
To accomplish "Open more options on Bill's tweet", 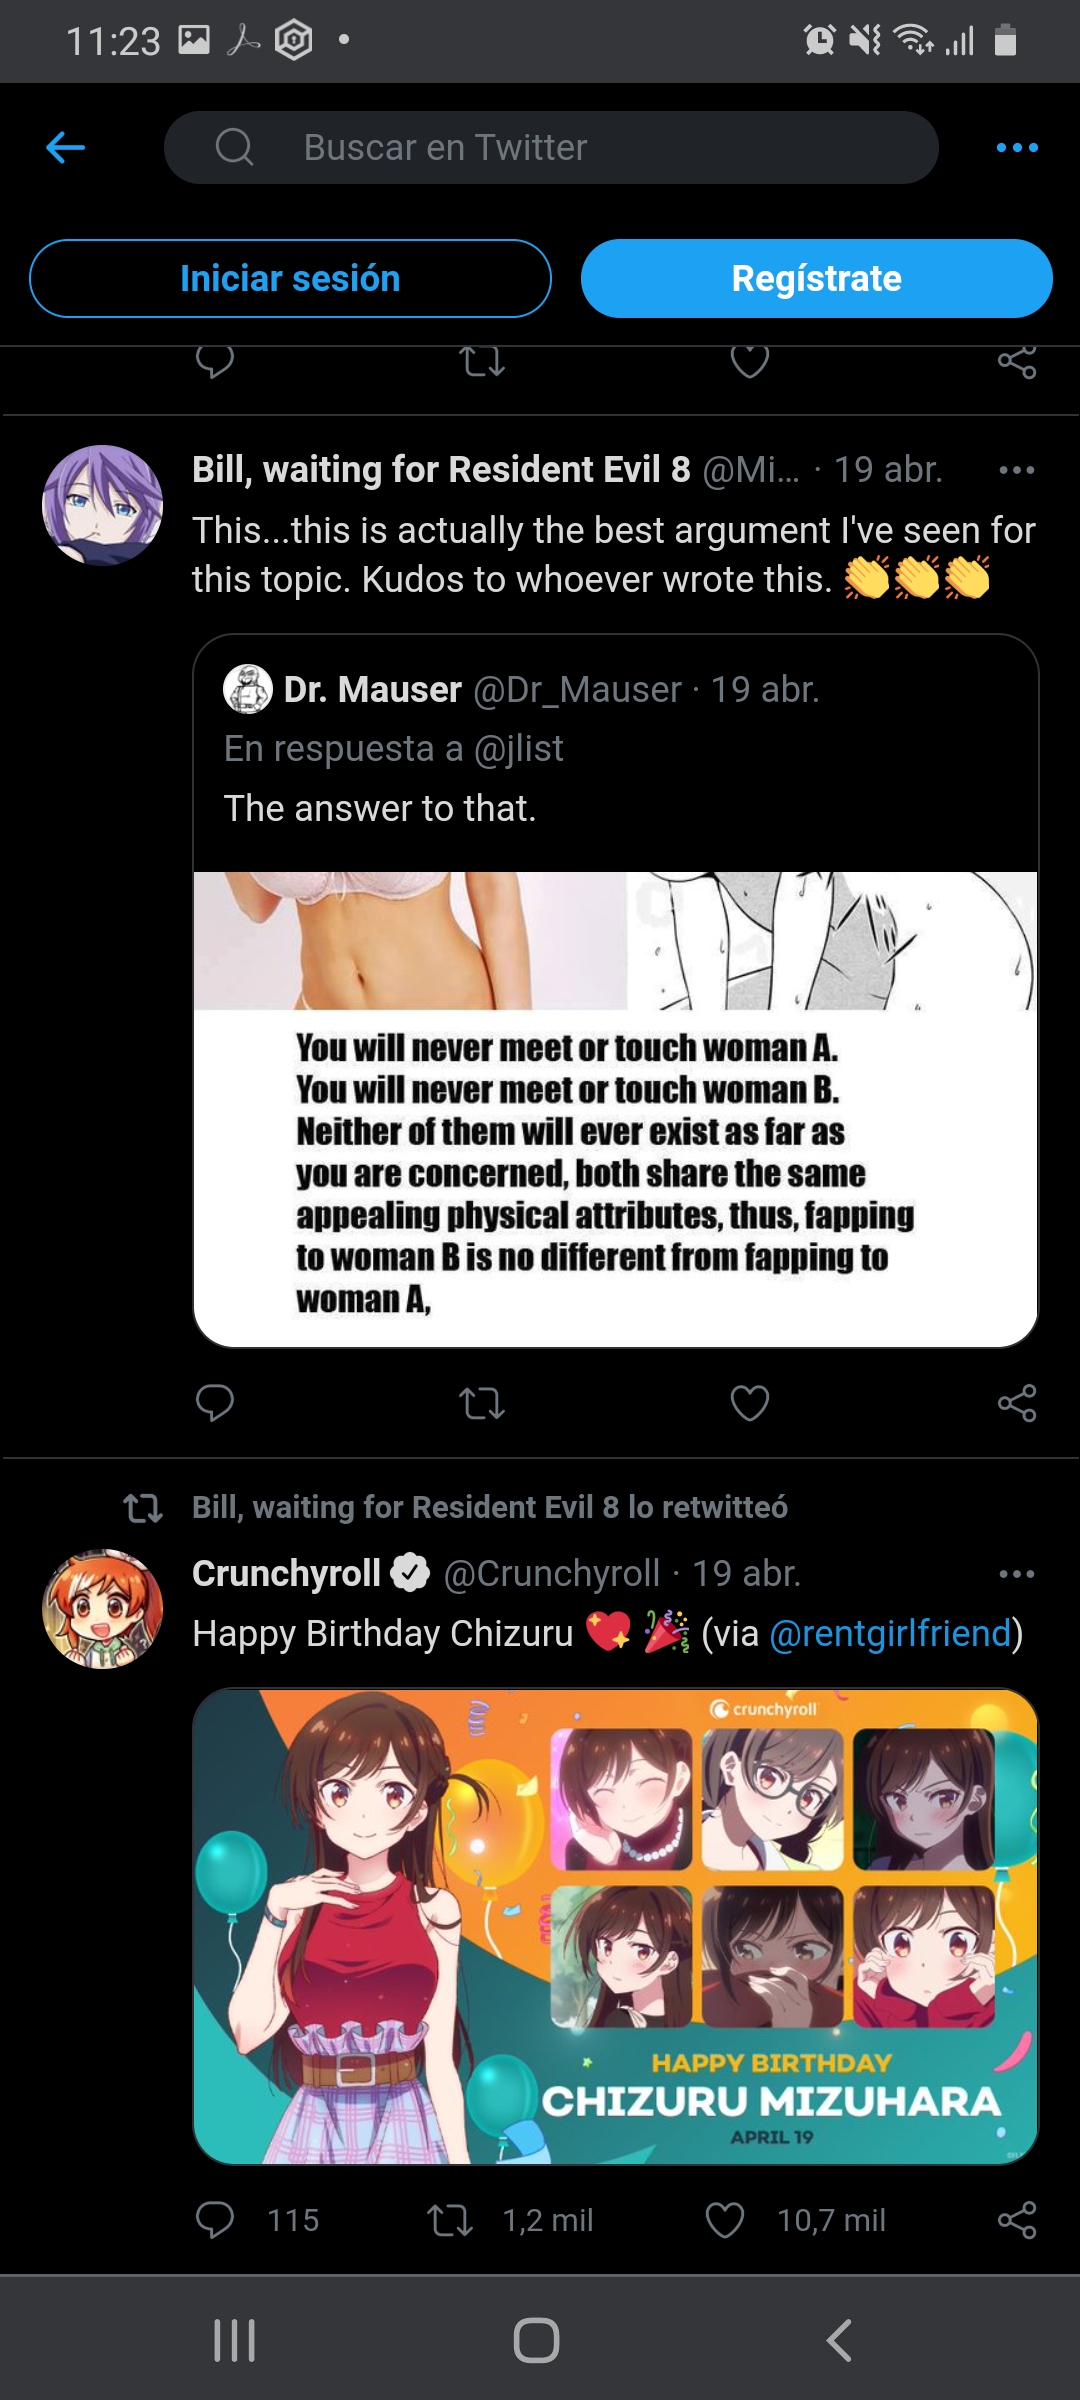I will (x=1017, y=470).
